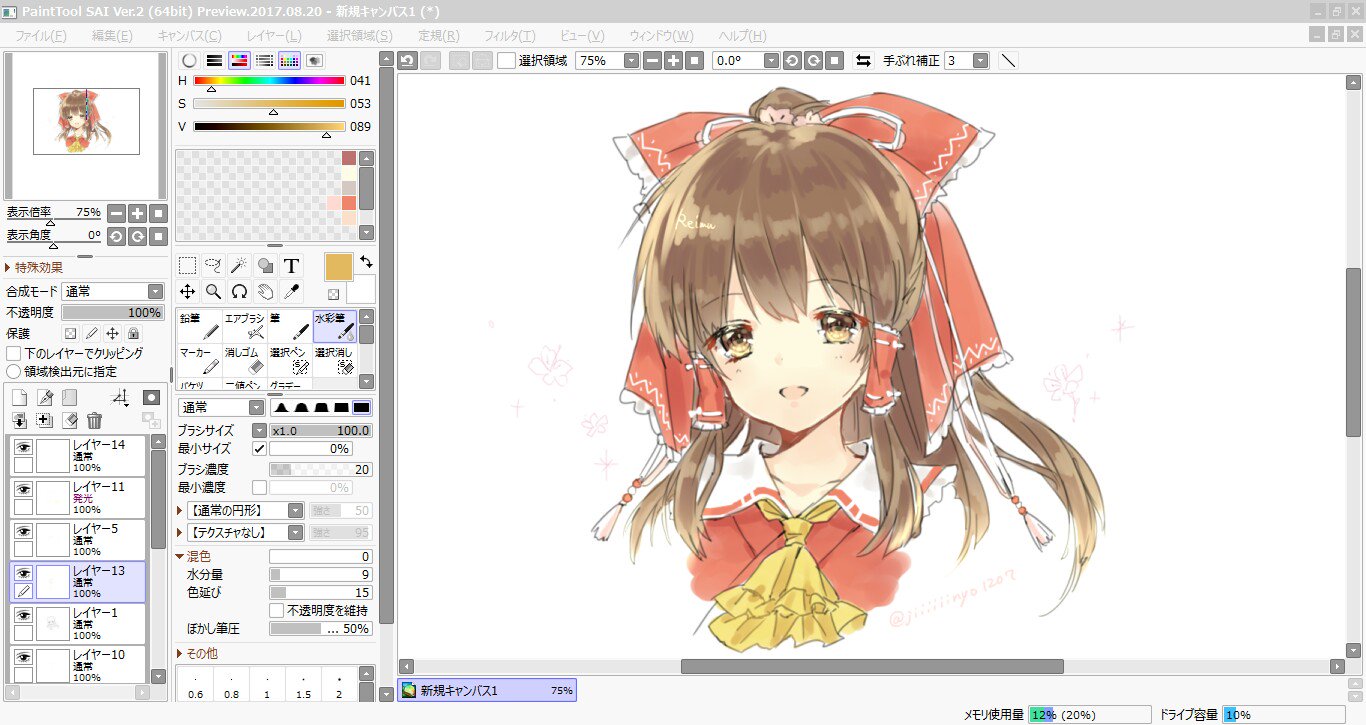Click the merge layer down icon

tap(19, 420)
